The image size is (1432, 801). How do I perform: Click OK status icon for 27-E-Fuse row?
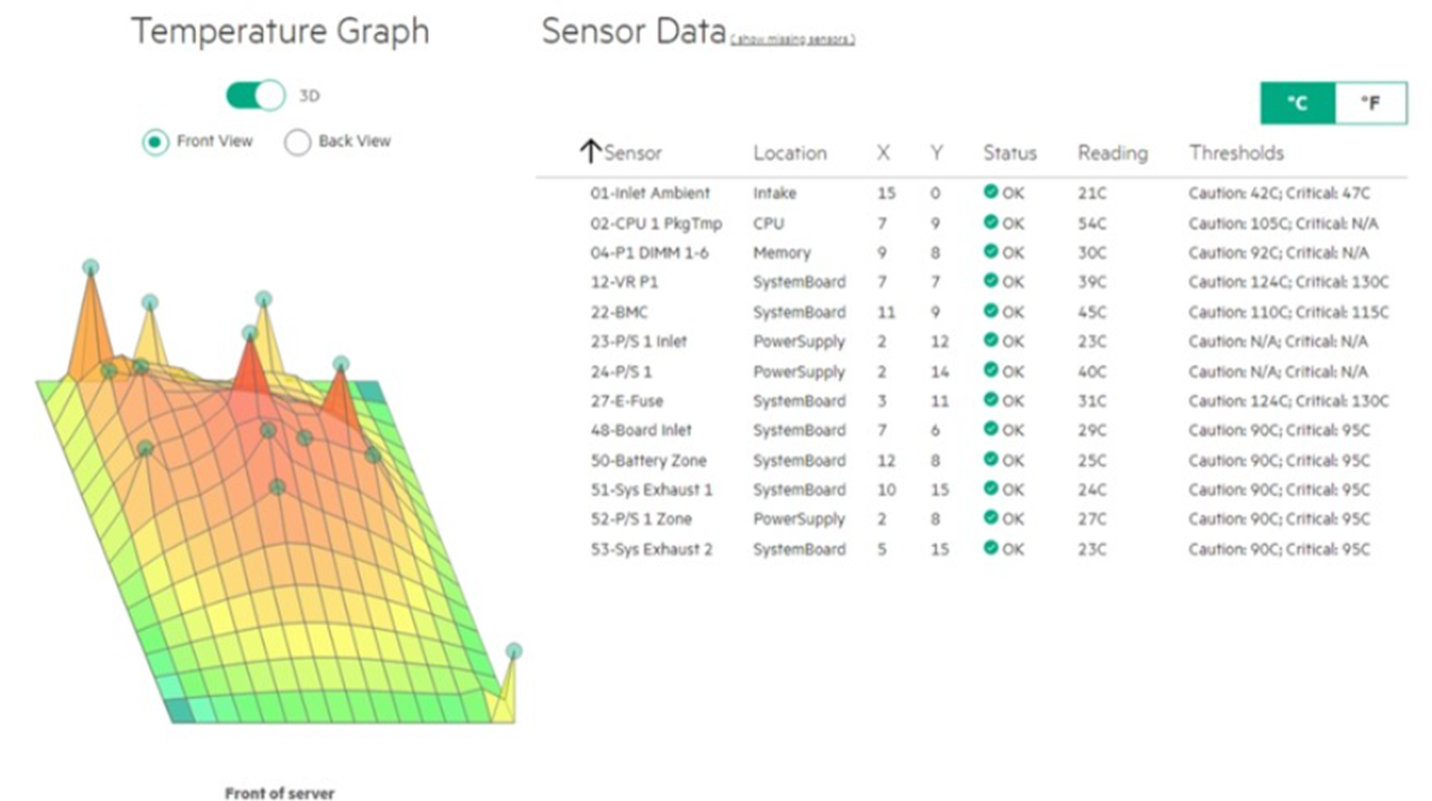[991, 400]
